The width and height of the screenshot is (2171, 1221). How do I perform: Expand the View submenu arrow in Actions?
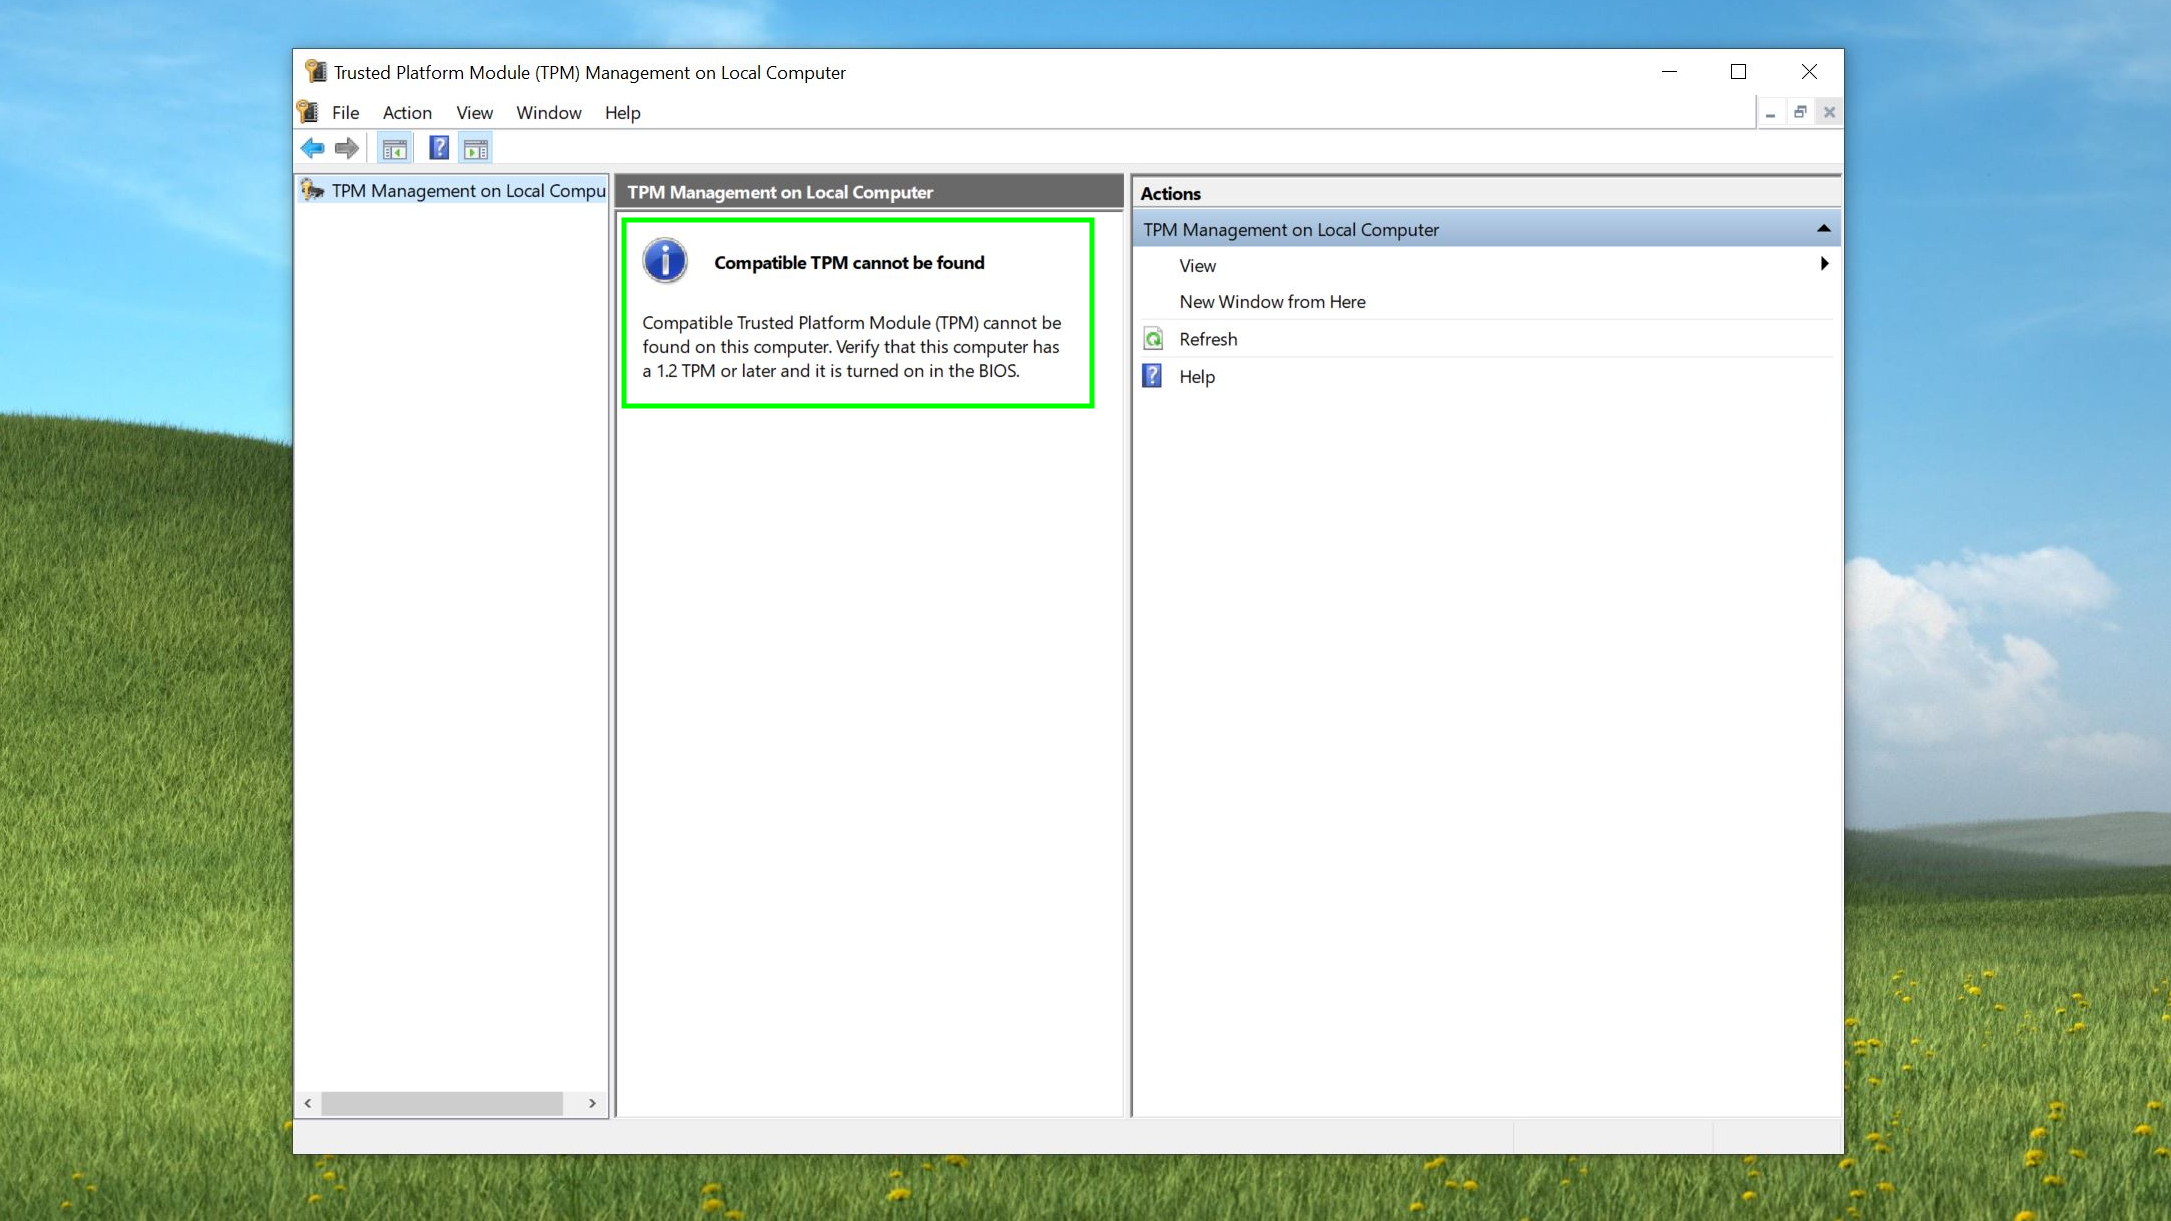(1824, 264)
